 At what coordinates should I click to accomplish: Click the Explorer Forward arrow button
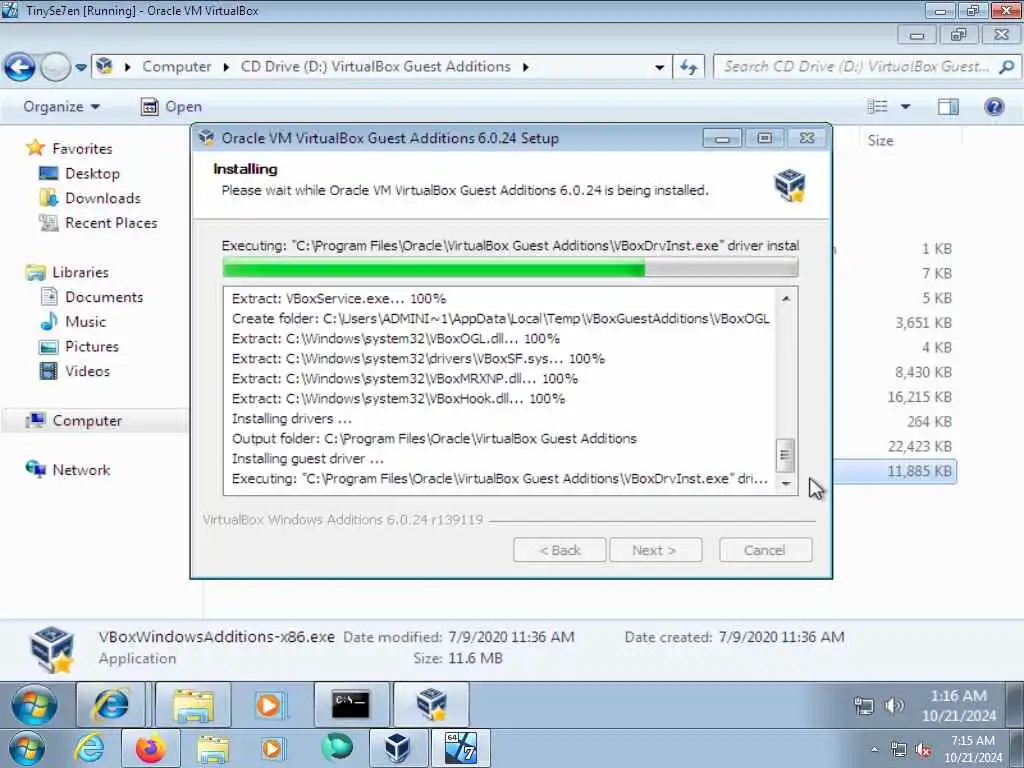point(56,67)
